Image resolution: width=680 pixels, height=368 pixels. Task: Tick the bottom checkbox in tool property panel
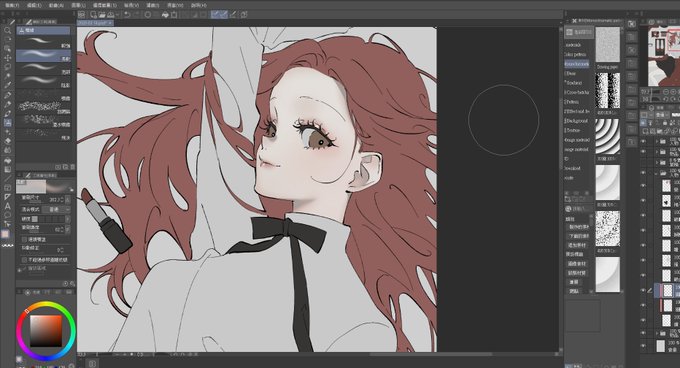(x=24, y=260)
